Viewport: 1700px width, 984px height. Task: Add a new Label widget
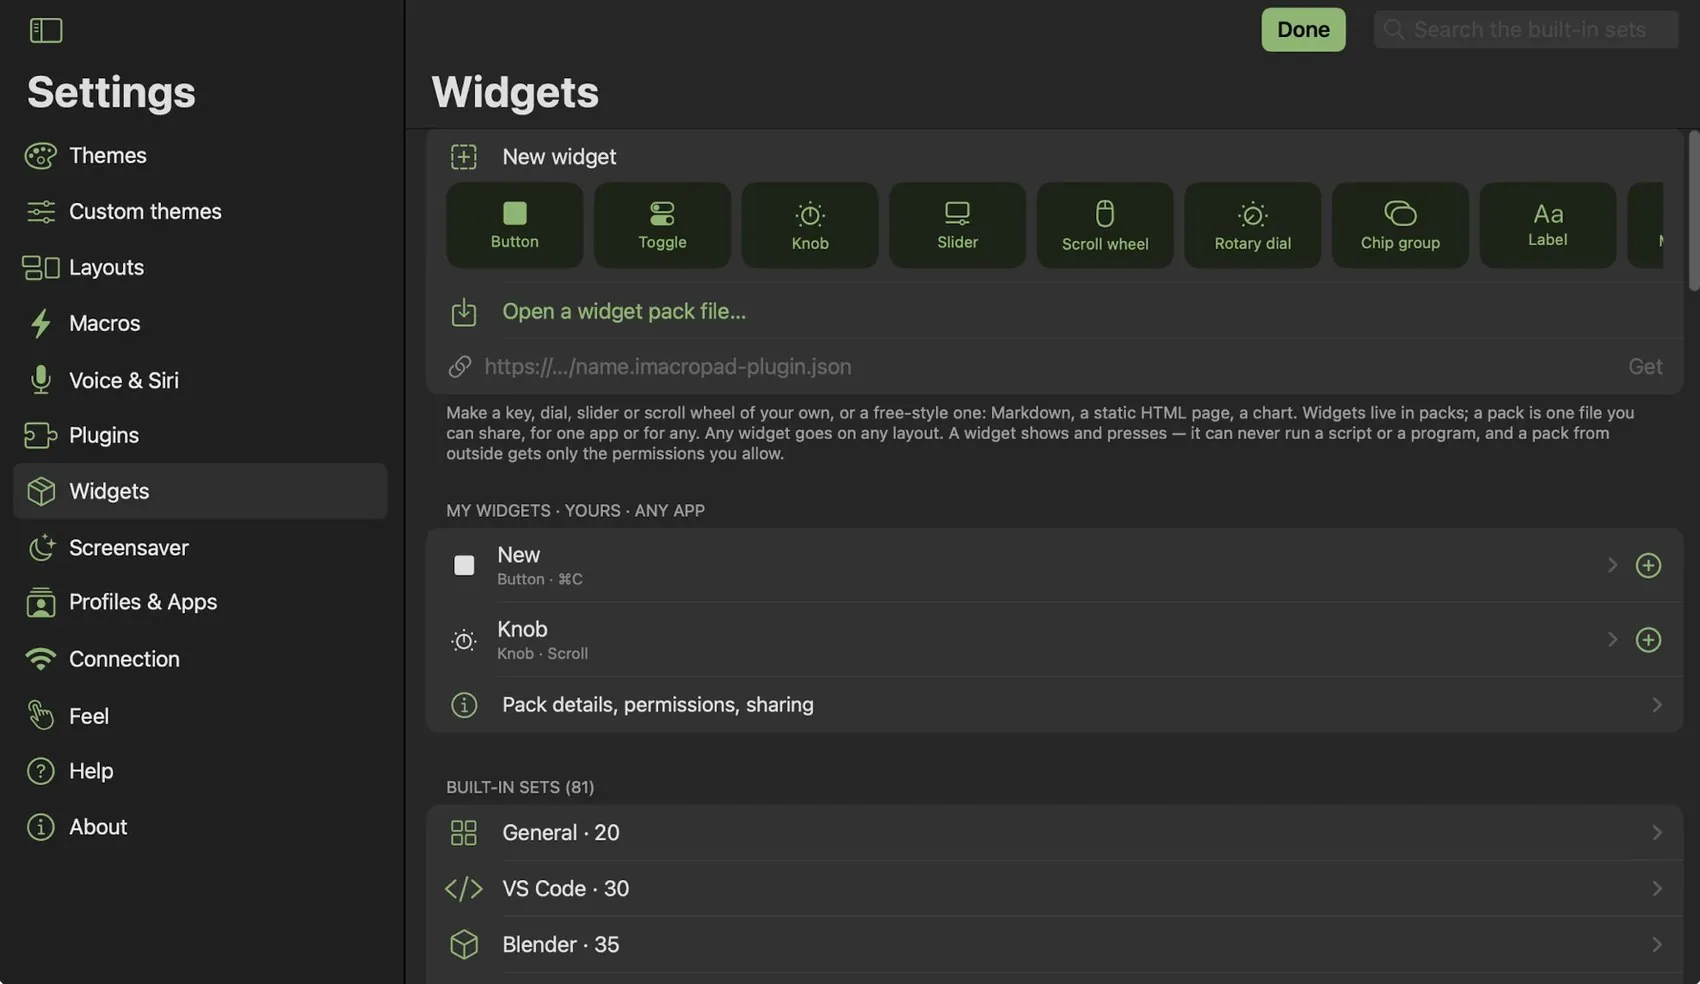1548,225
